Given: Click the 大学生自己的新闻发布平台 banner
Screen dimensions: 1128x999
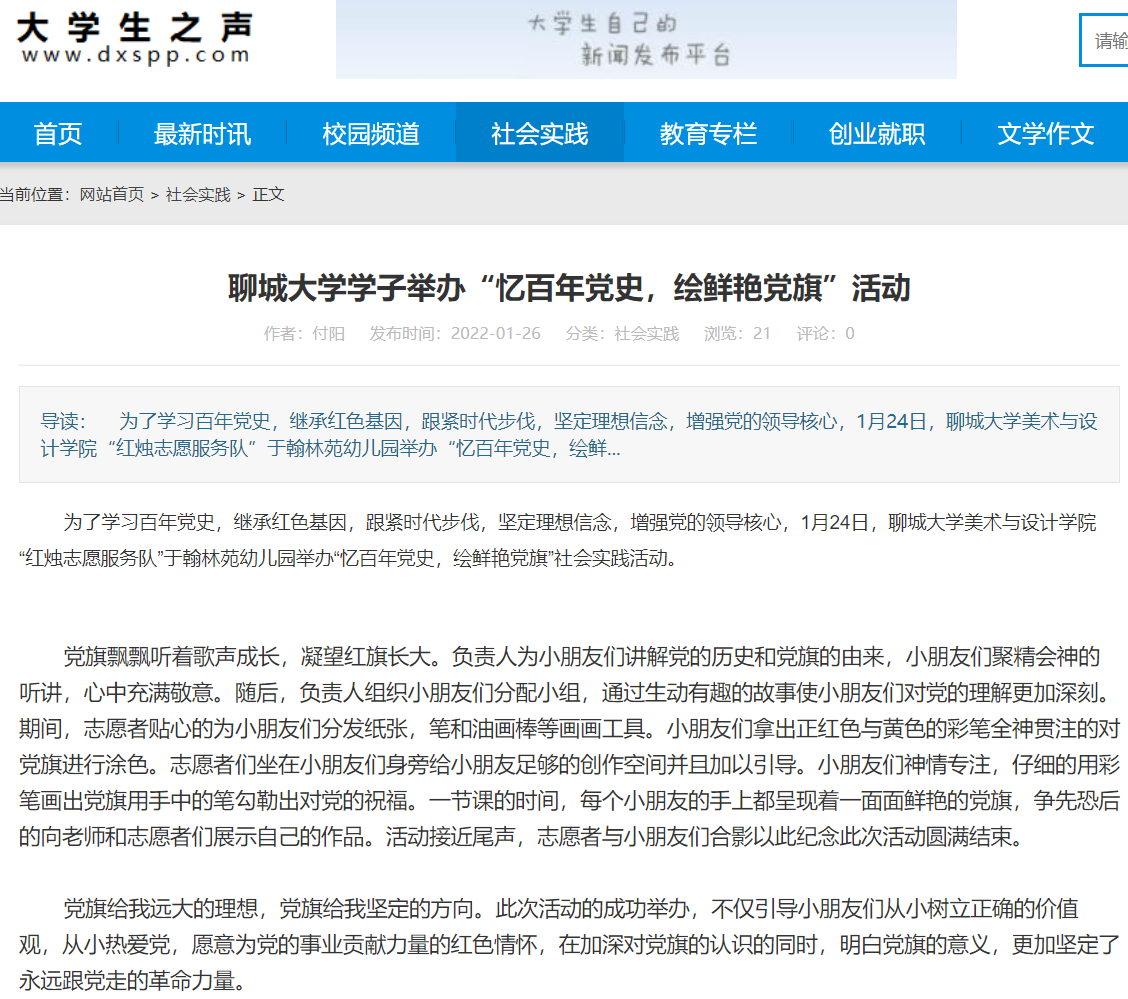Looking at the screenshot, I should coord(646,40).
